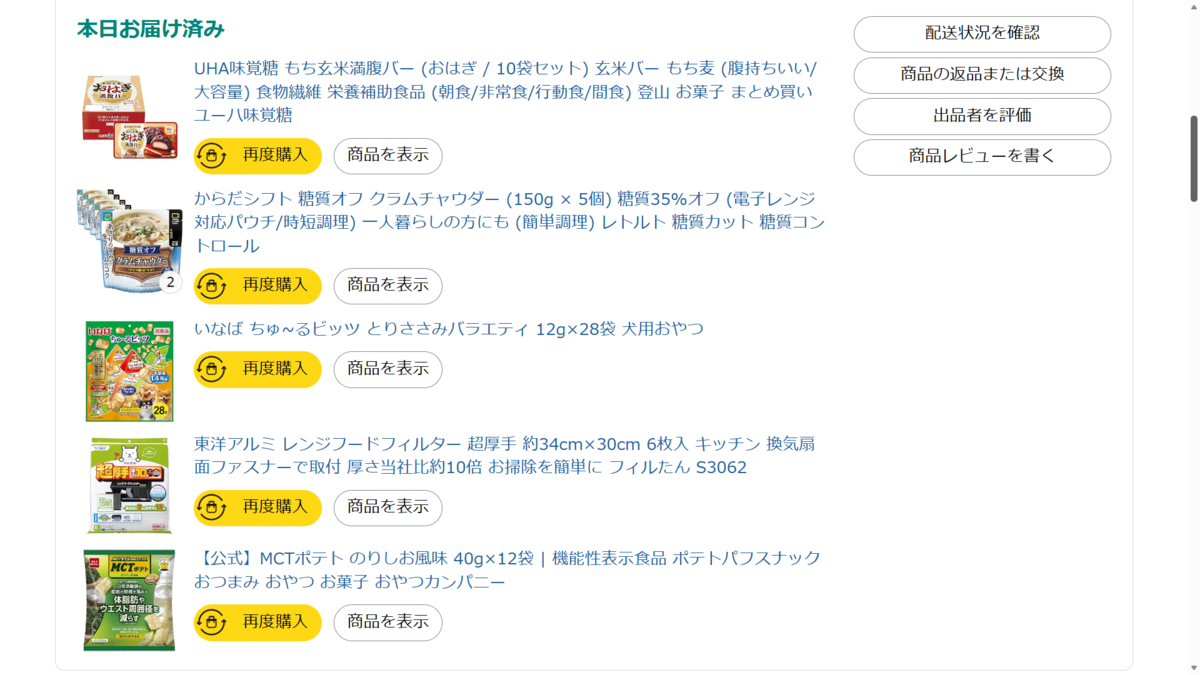1200x675 pixels.
Task: Click 商品を表示 for MCTポテト
Action: 388,623
